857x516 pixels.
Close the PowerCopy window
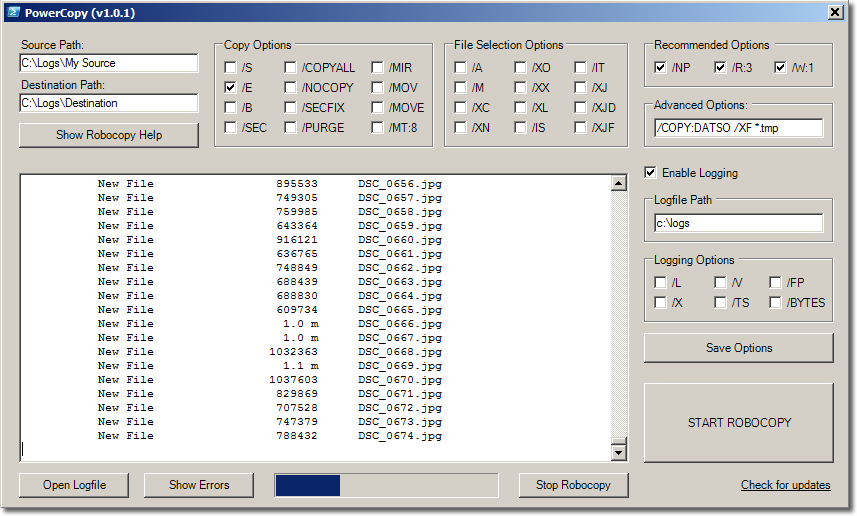(x=836, y=12)
